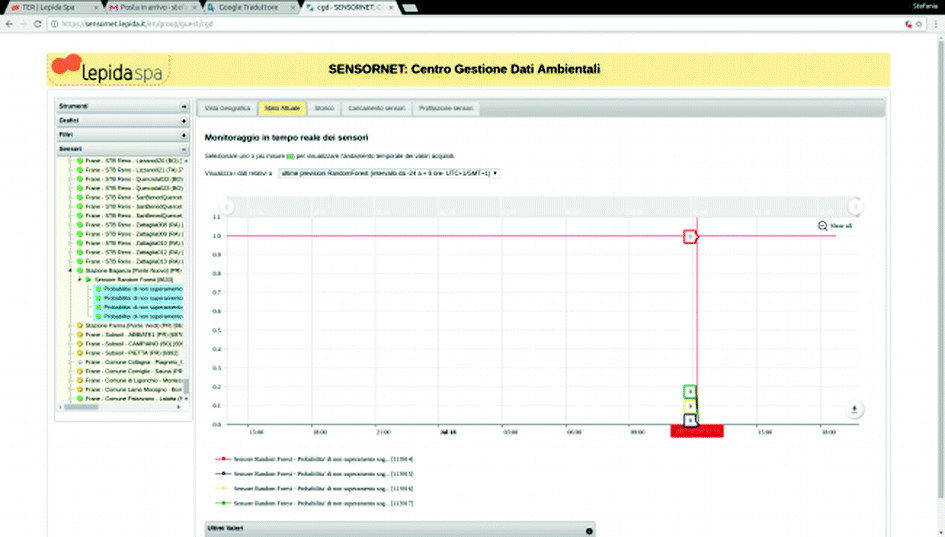Open the Caricamento sensori tab
945x537 pixels.
(x=377, y=108)
